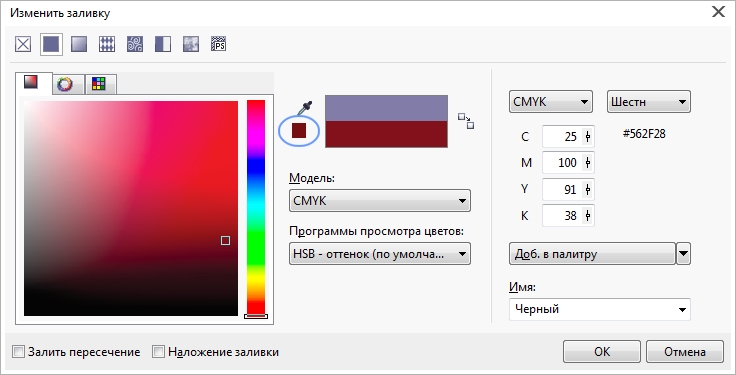Open the M value slider popup
Screen dimensions: 736x375
coord(588,163)
